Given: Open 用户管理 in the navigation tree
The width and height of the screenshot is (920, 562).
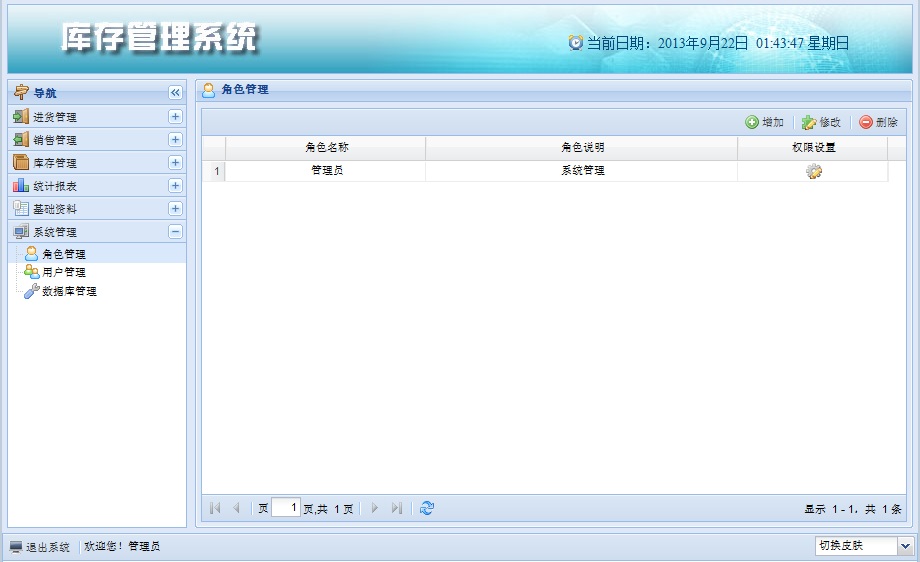Looking at the screenshot, I should 63,272.
